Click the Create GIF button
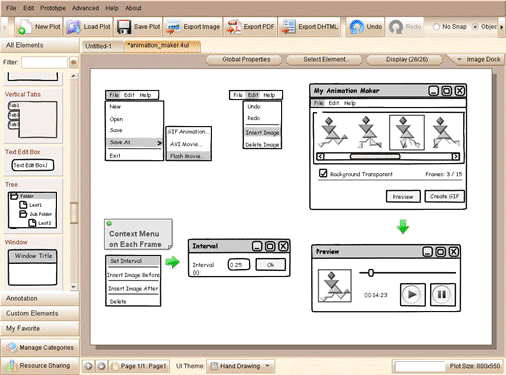 (x=444, y=196)
